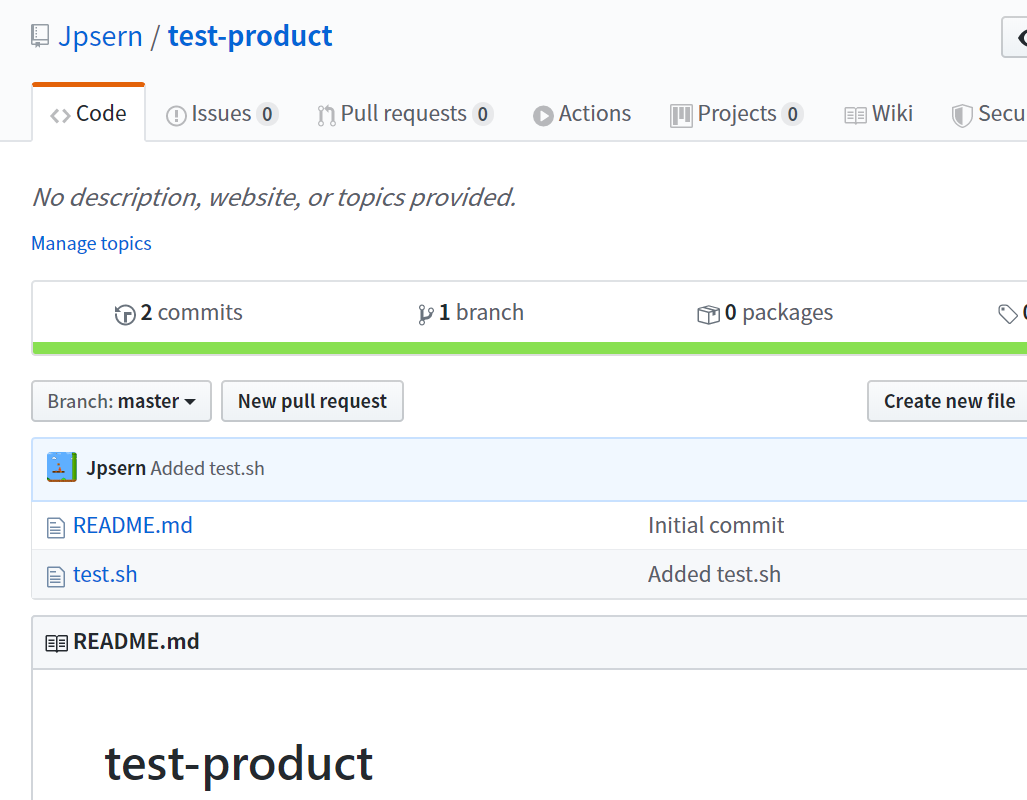Screen dimensions: 1027x800
Task: Open packages via the package icon
Action: (x=710, y=312)
